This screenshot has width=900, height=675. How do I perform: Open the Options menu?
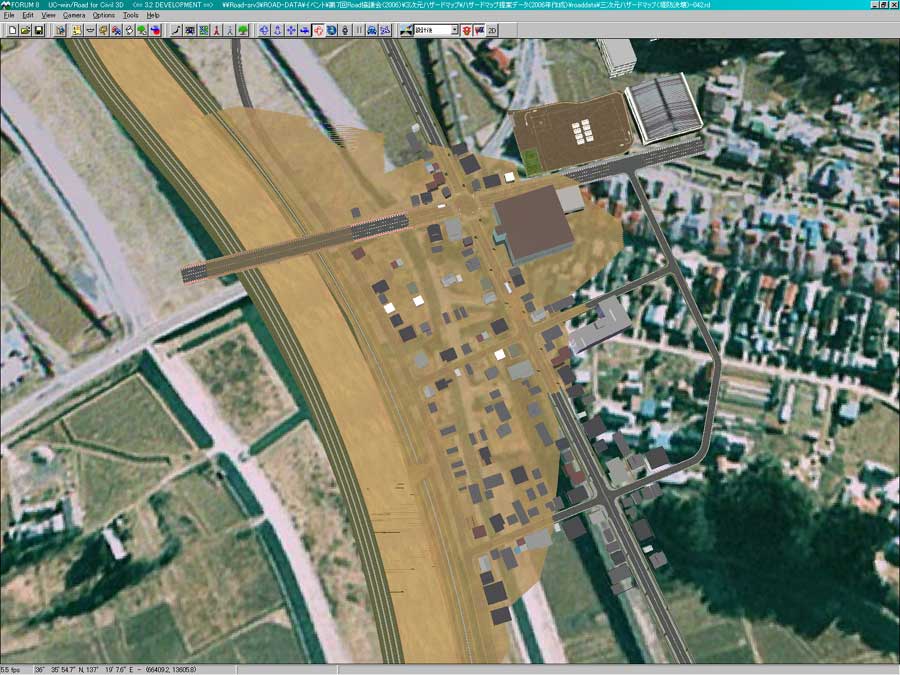(103, 15)
